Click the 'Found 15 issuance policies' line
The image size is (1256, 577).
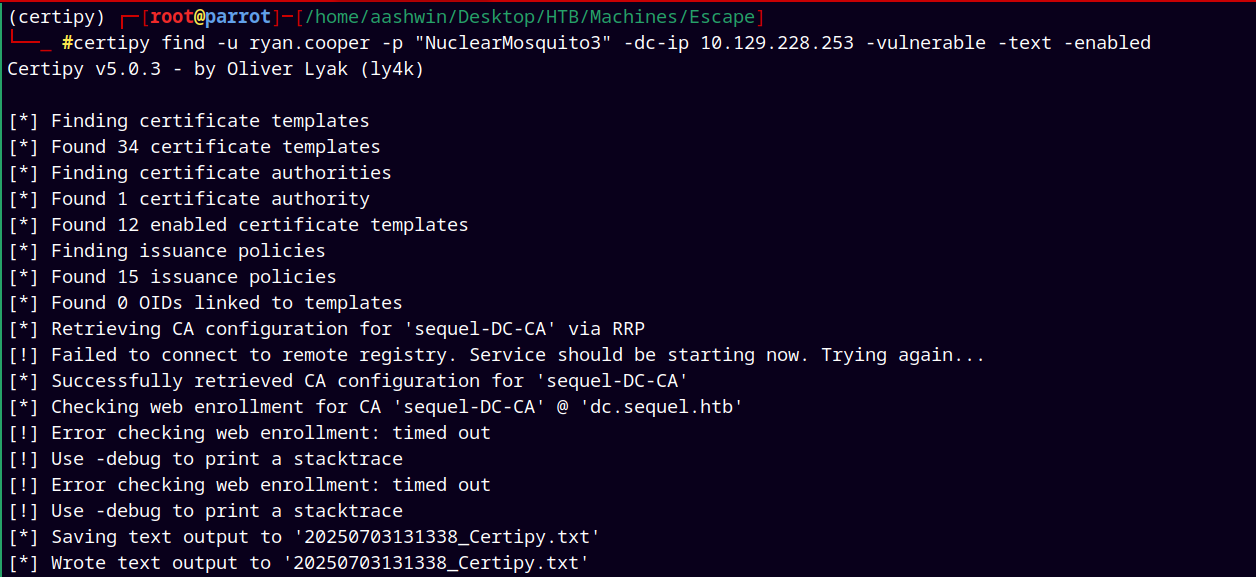pyautogui.click(x=172, y=277)
